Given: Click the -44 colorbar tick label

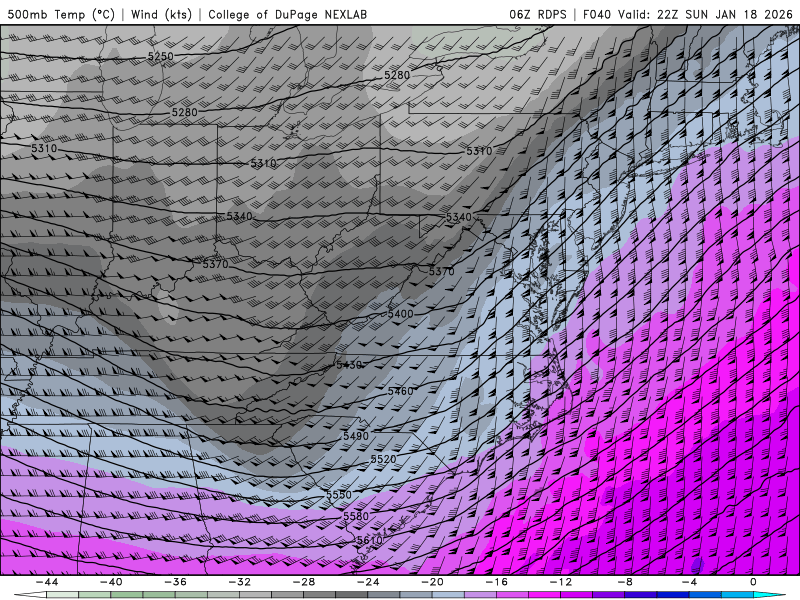Looking at the screenshot, I should (x=47, y=582).
